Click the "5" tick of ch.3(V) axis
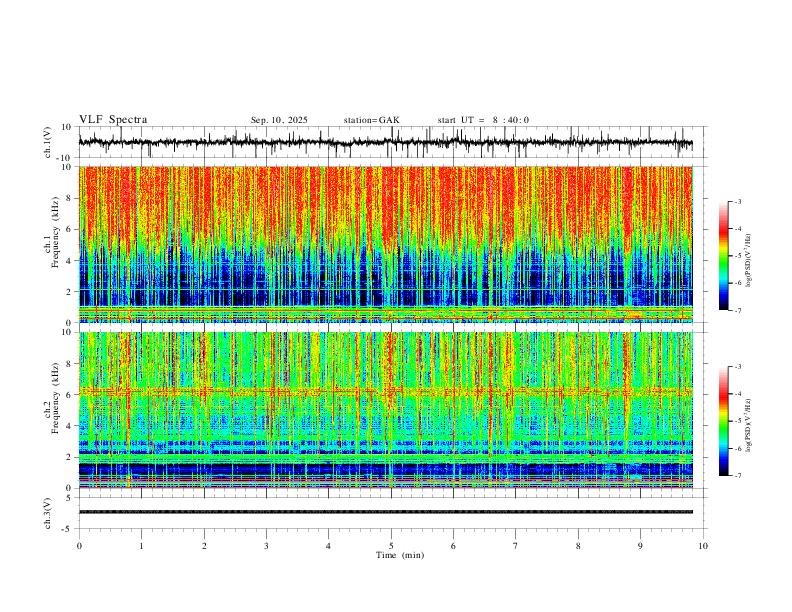The height and width of the screenshot is (612, 792). [70, 498]
